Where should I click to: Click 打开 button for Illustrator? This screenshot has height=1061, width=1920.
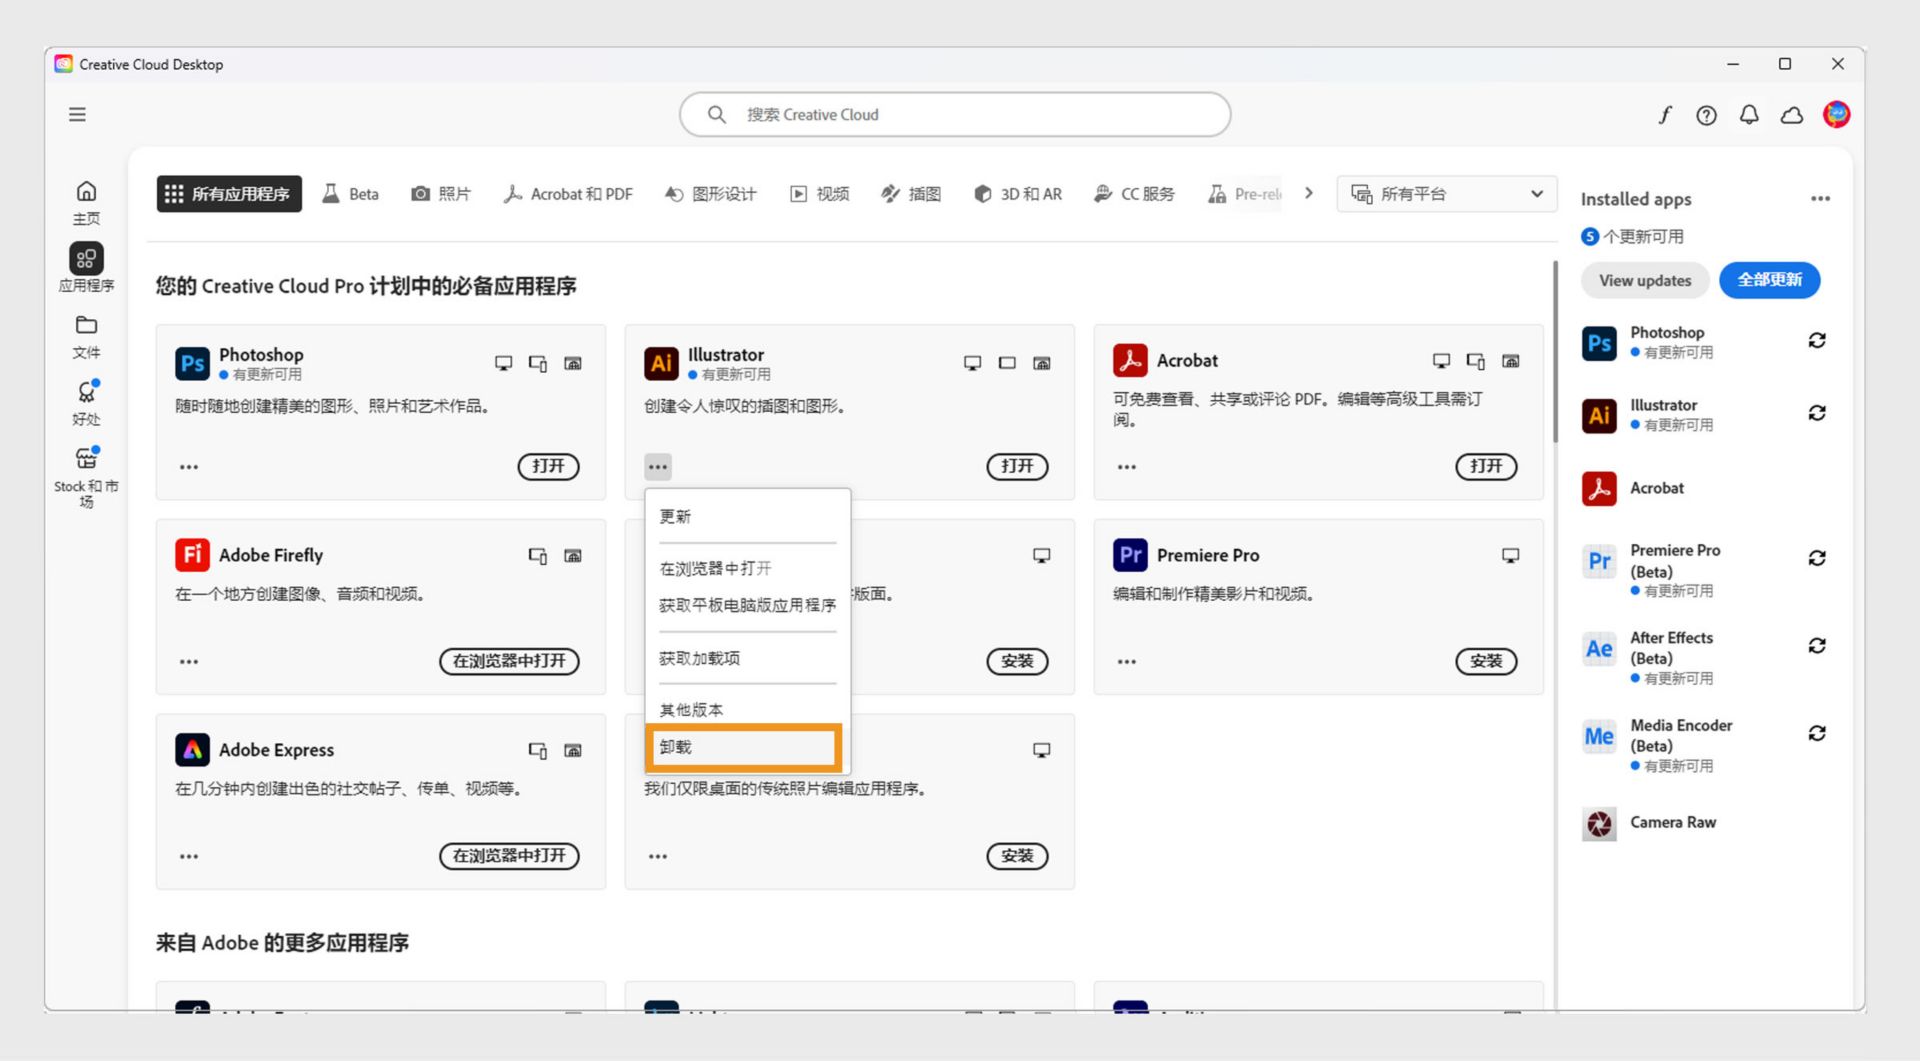click(1017, 467)
